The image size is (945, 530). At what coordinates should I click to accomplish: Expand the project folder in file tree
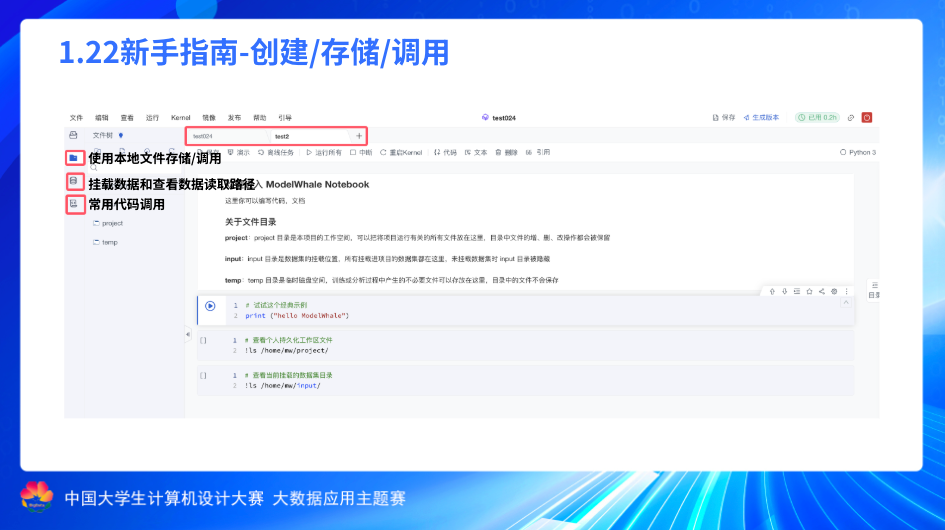coord(107,223)
